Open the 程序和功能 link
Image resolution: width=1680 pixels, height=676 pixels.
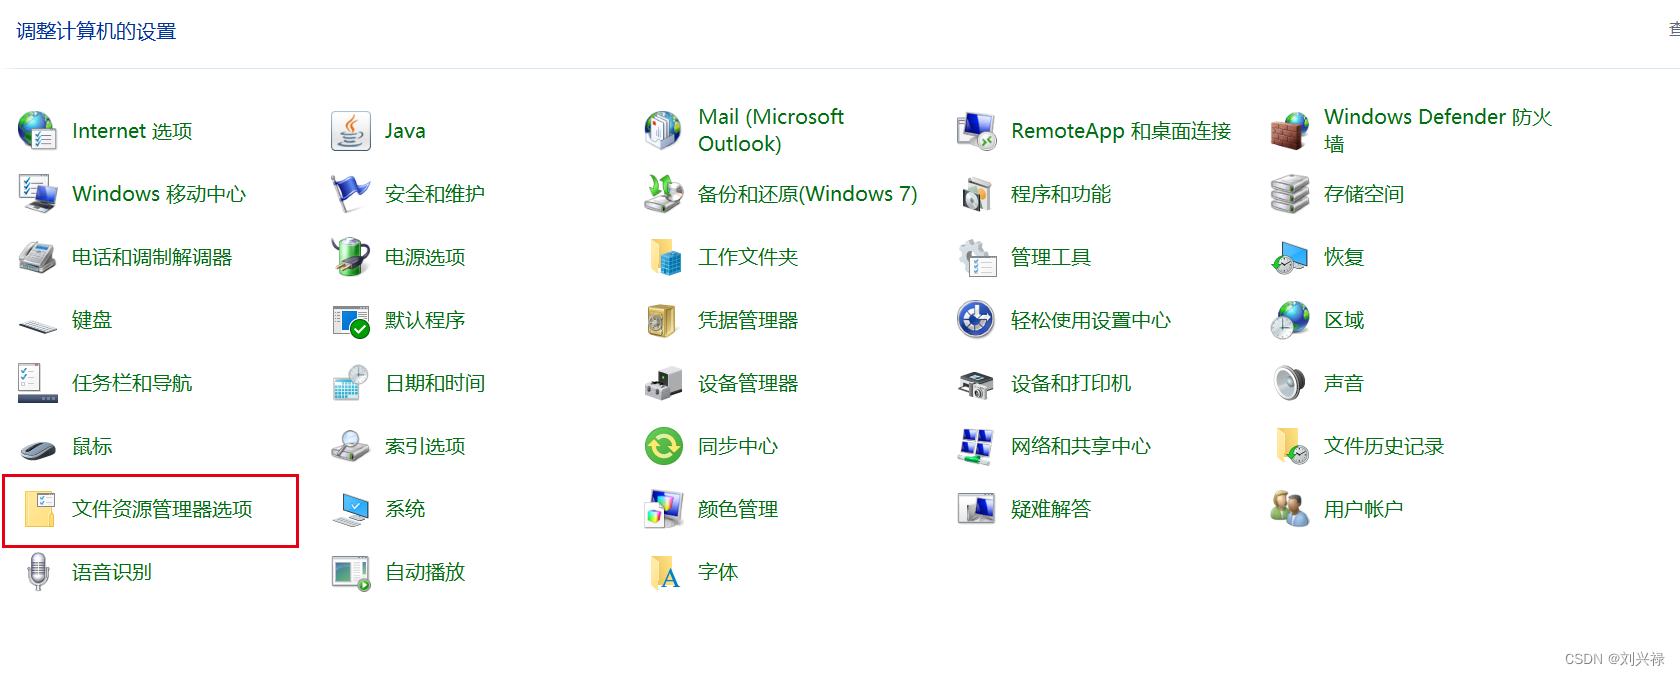coord(1061,194)
